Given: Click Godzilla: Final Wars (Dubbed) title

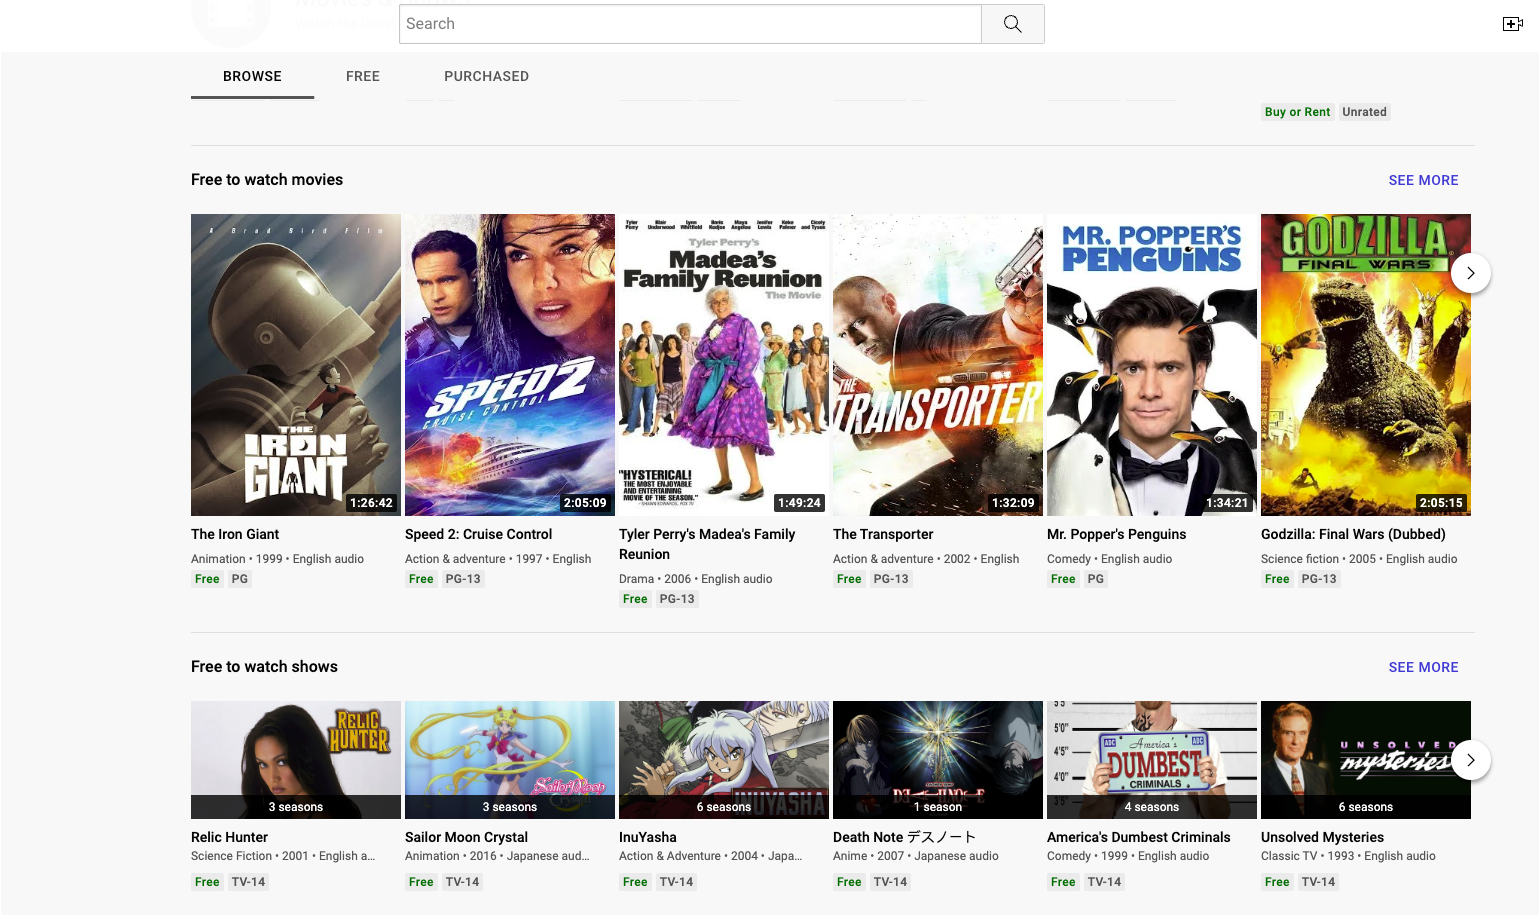Looking at the screenshot, I should [x=1353, y=534].
